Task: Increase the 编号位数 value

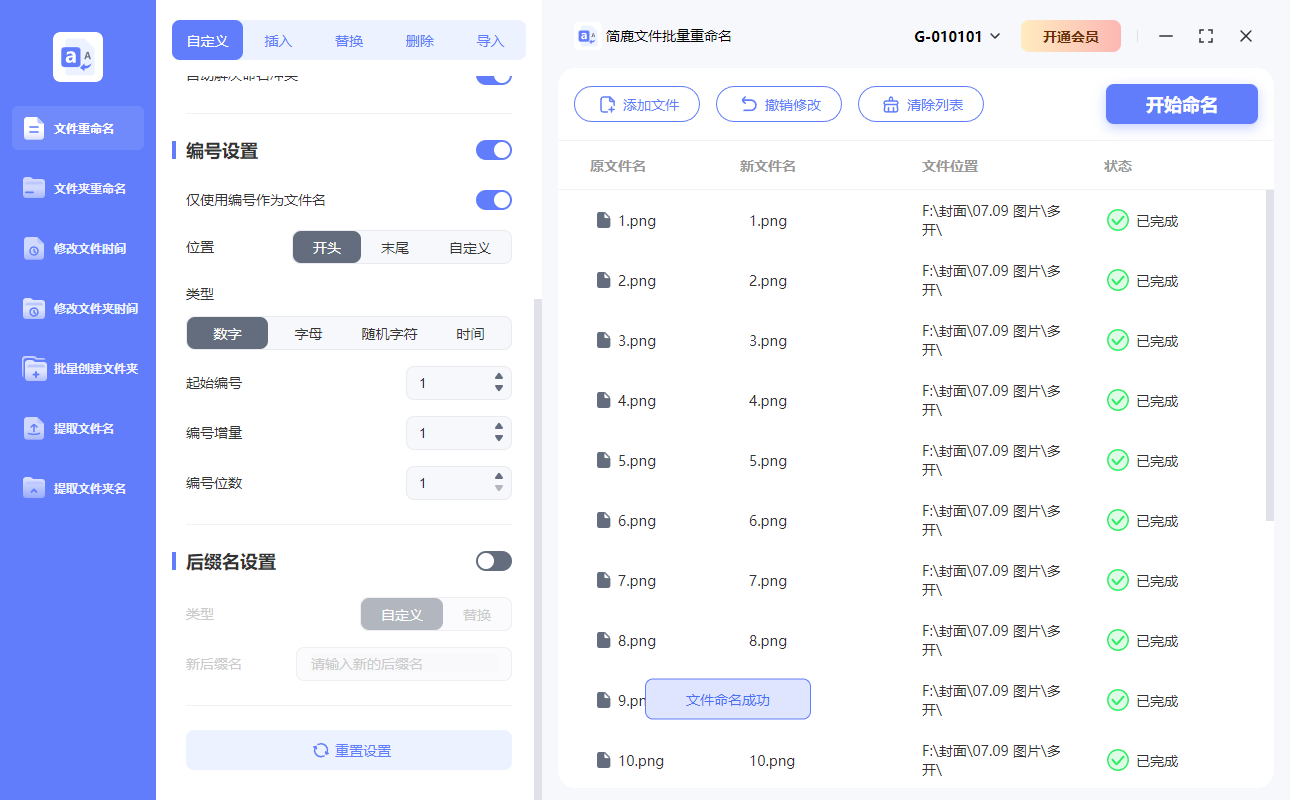Action: (x=499, y=477)
